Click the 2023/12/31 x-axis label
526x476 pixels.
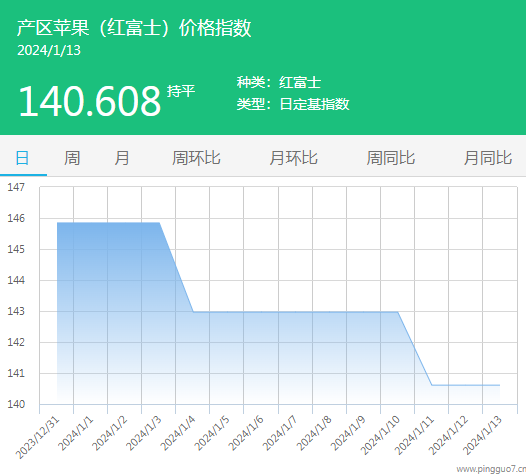pos(38,437)
